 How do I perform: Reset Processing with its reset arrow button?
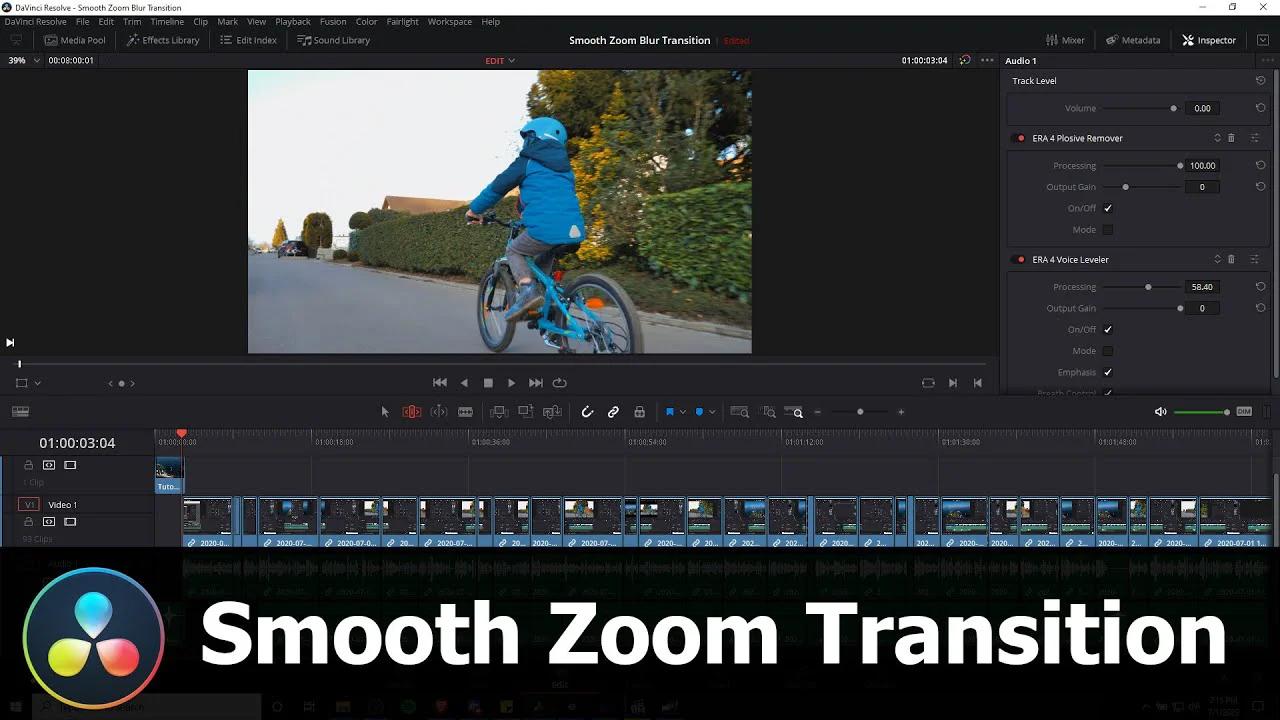click(1260, 165)
